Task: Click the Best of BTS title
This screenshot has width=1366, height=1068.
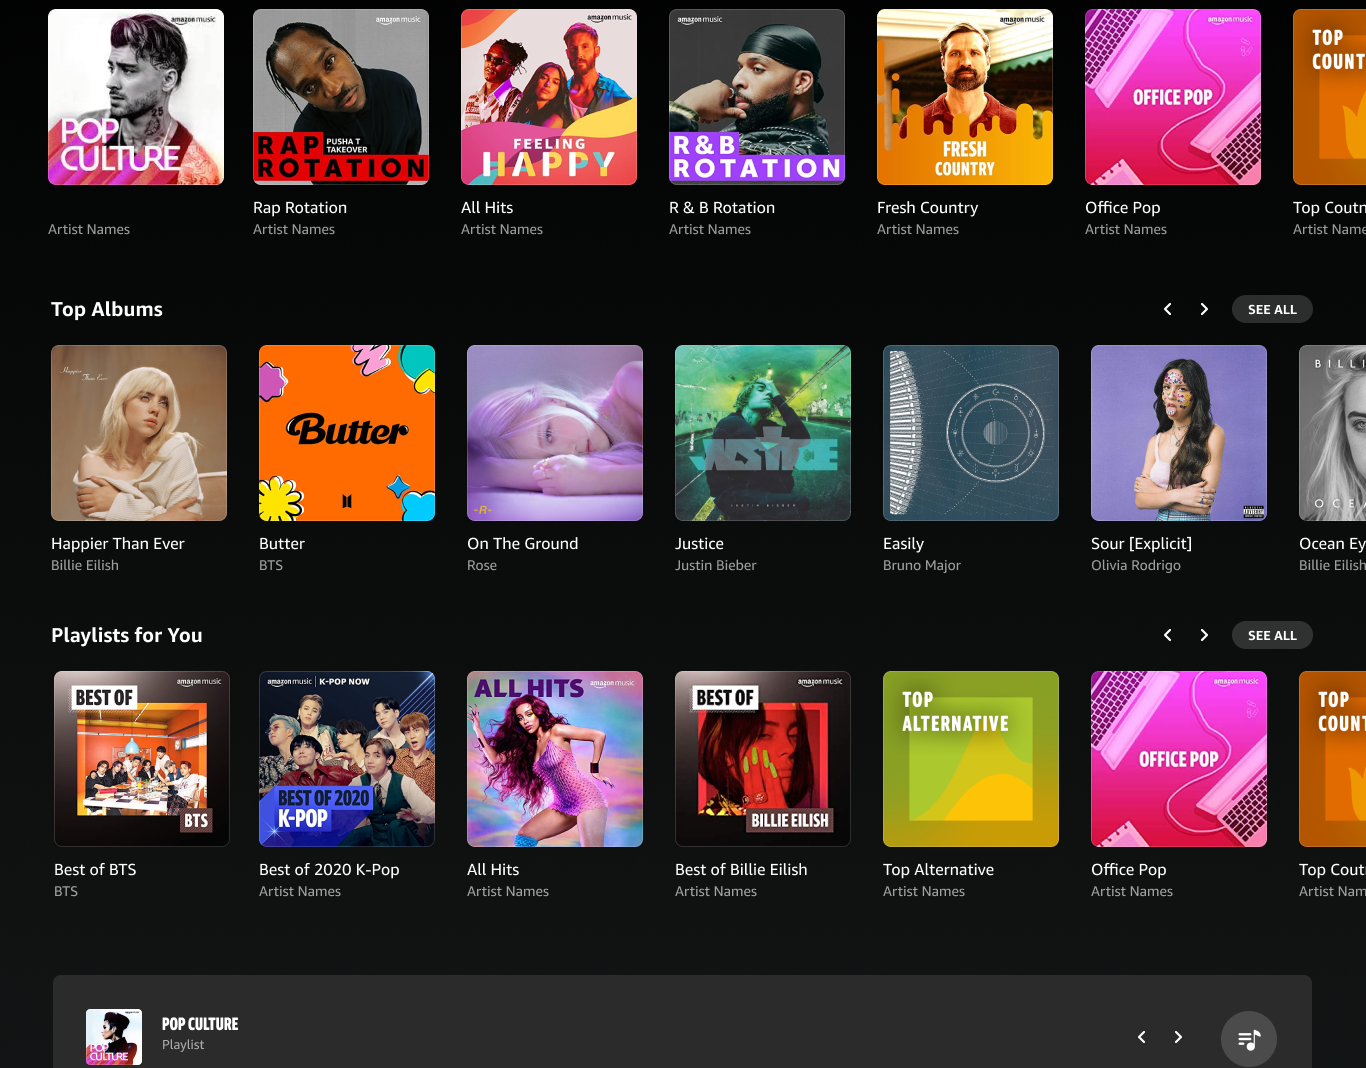Action: click(95, 870)
